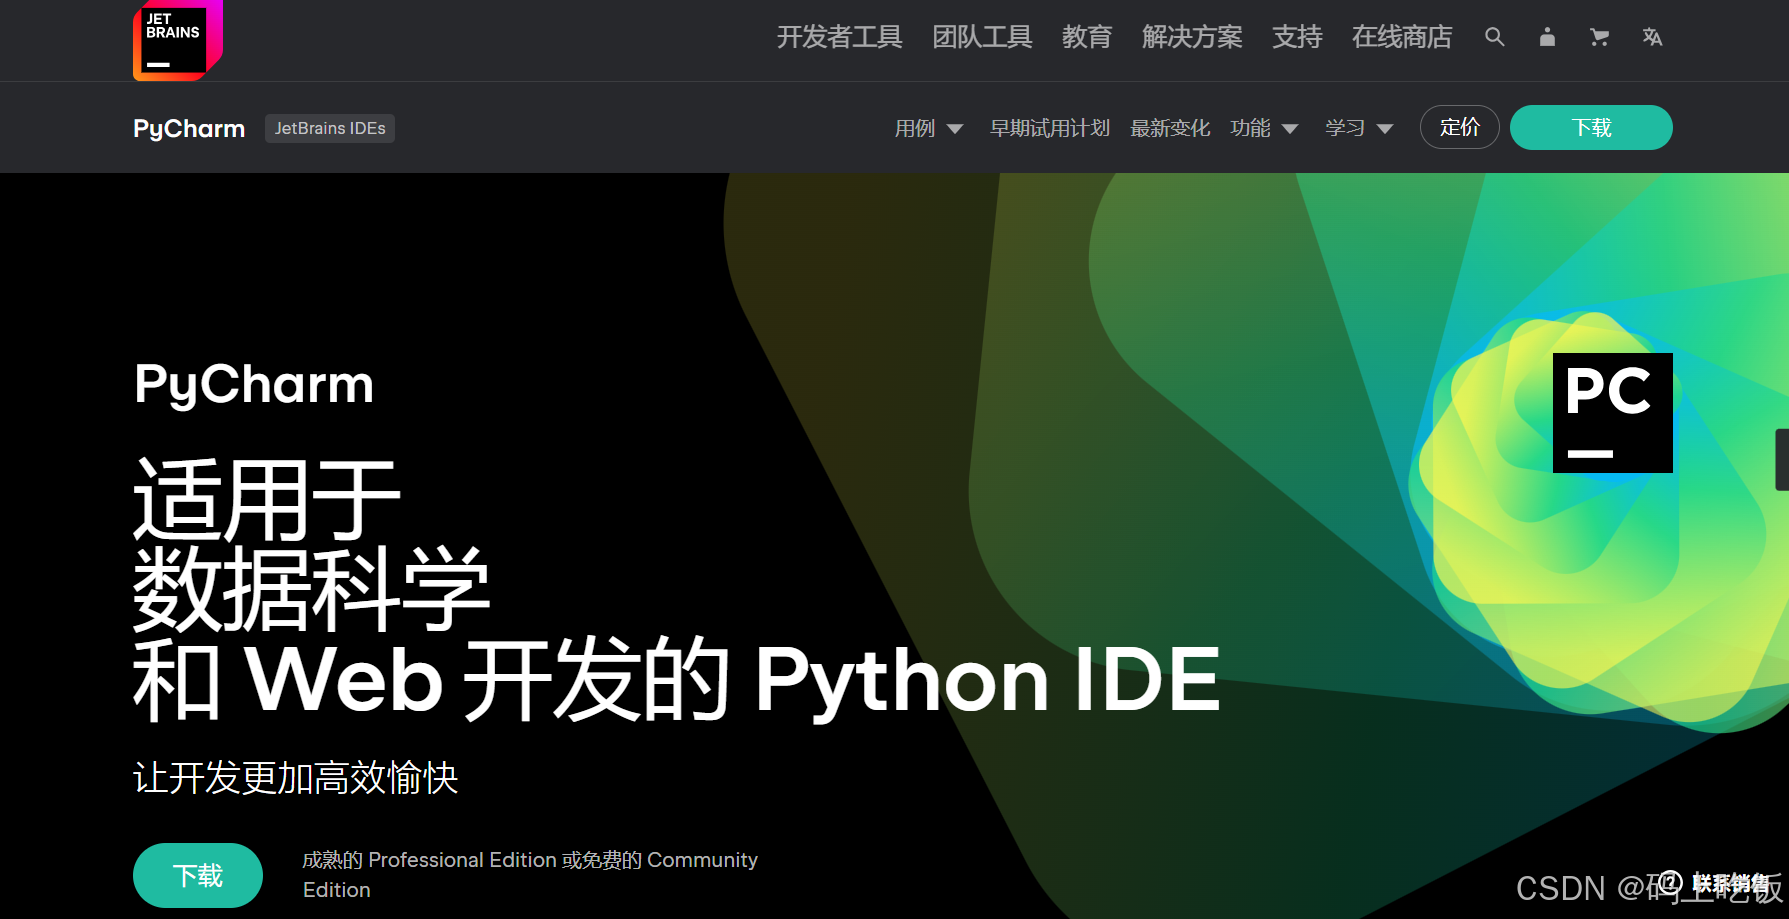This screenshot has height=919, width=1789.
Task: Expand the 功能 dropdown
Action: tap(1264, 128)
